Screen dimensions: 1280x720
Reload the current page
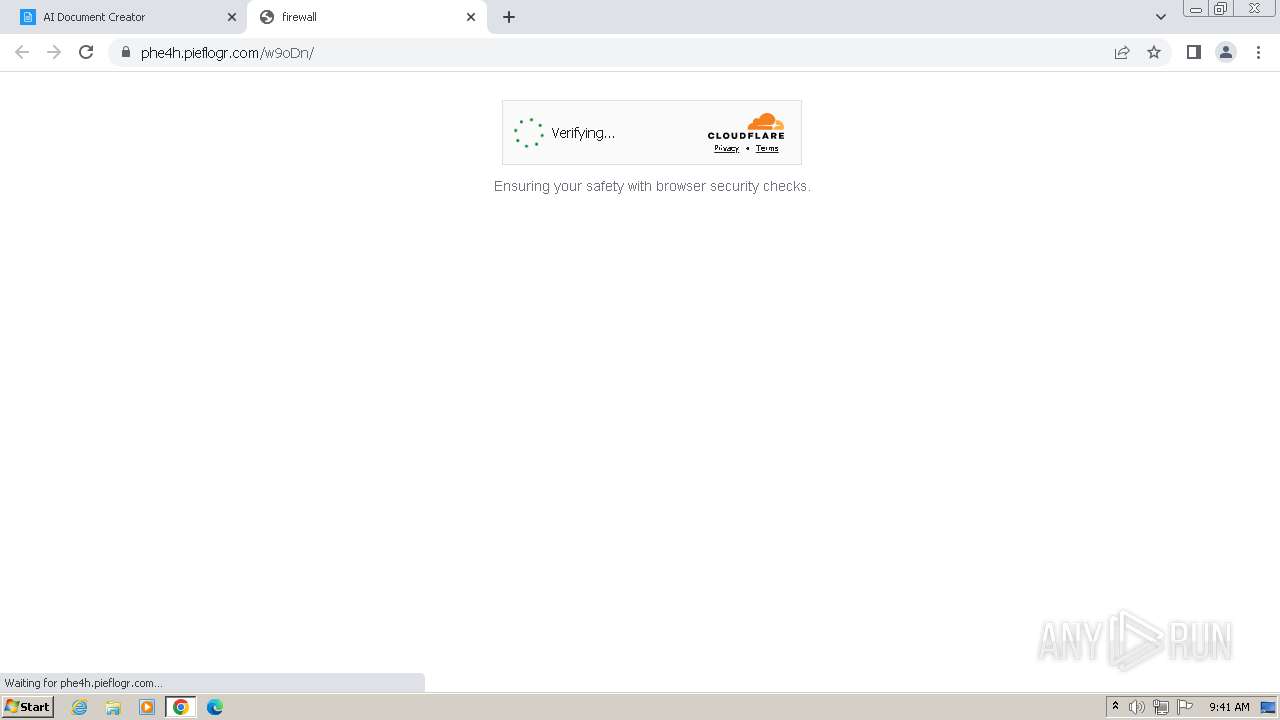(86, 52)
